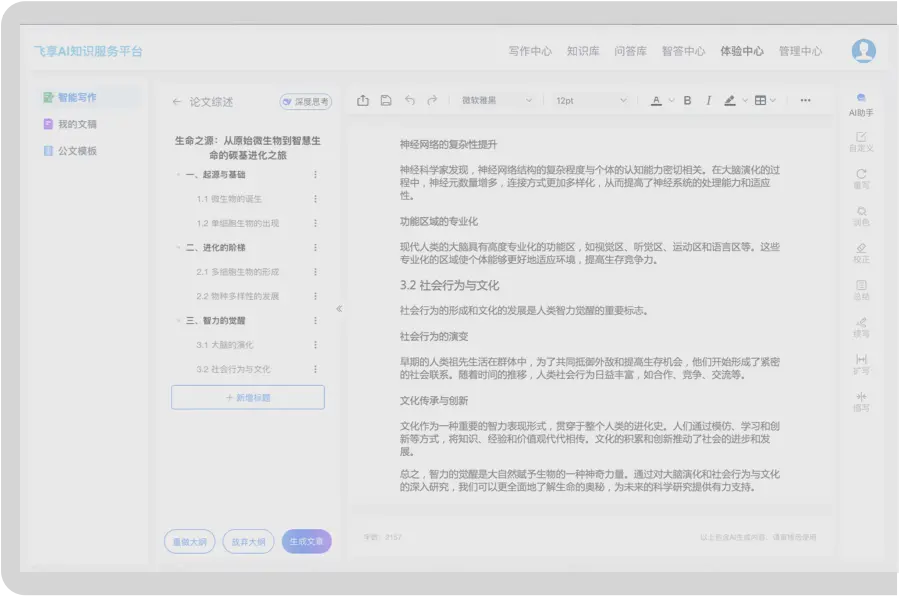
Task: Open options menu for 1.1 微生物的诞生
Action: [315, 199]
